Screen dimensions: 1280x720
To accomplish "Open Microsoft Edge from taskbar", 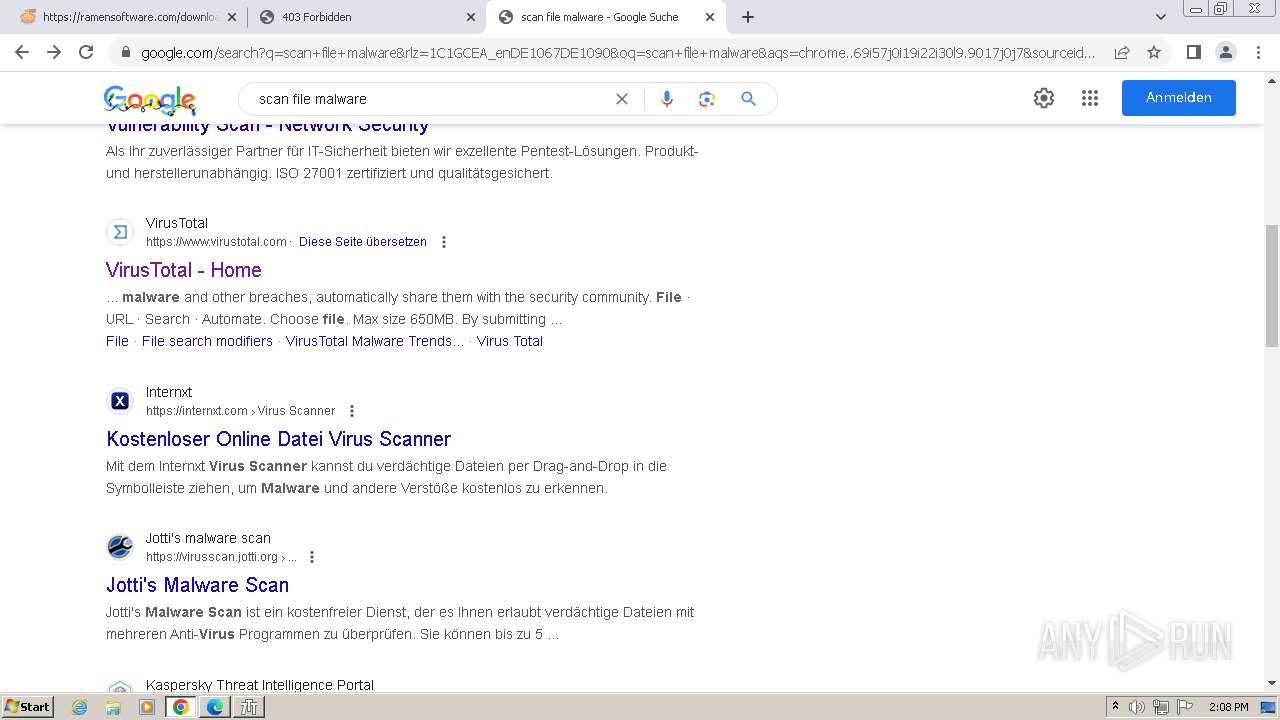I will point(215,707).
